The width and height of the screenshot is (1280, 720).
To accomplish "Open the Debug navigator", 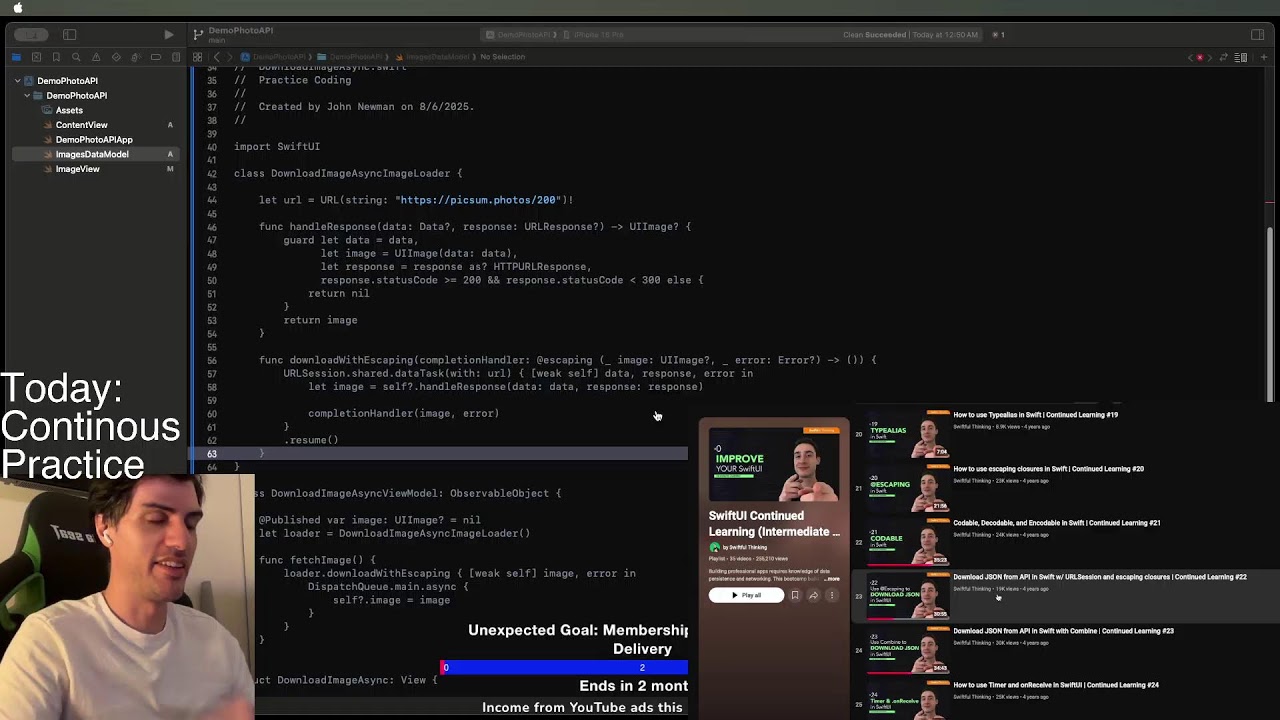I will (136, 57).
